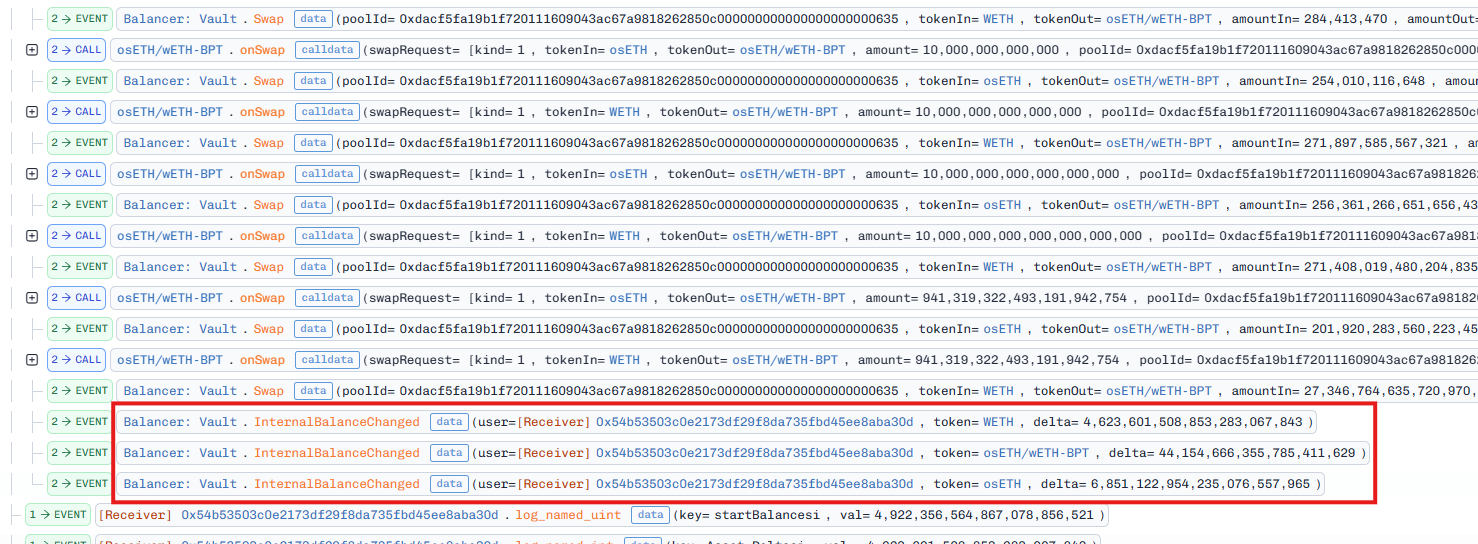Open data tag of Swap event amountIn 254,010,116,648

(x=313, y=81)
